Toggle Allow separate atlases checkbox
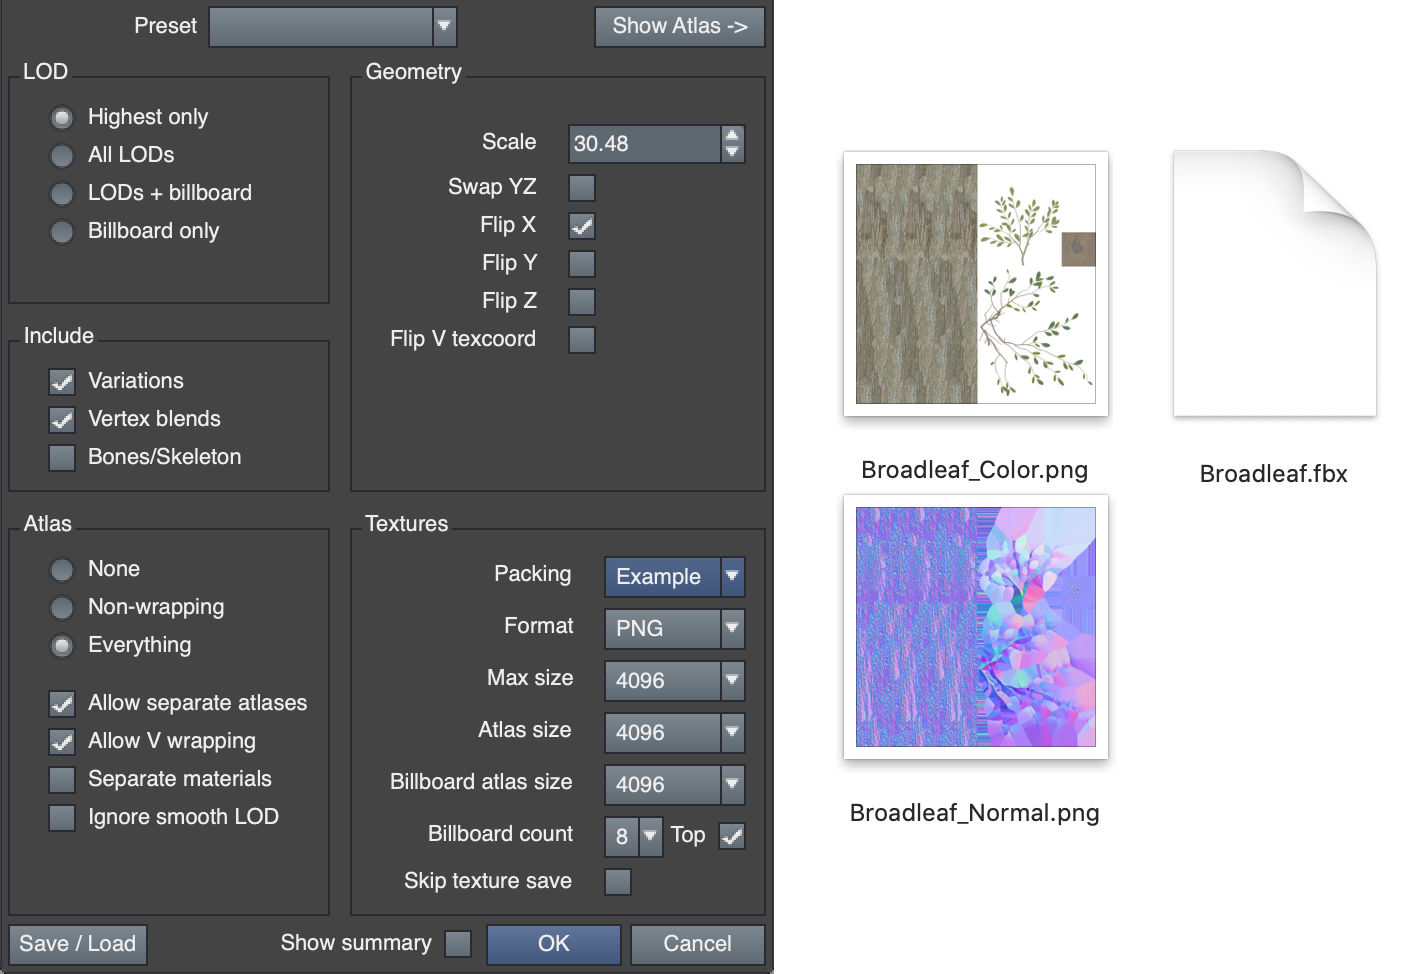Viewport: 1428px width, 974px height. pyautogui.click(x=62, y=704)
